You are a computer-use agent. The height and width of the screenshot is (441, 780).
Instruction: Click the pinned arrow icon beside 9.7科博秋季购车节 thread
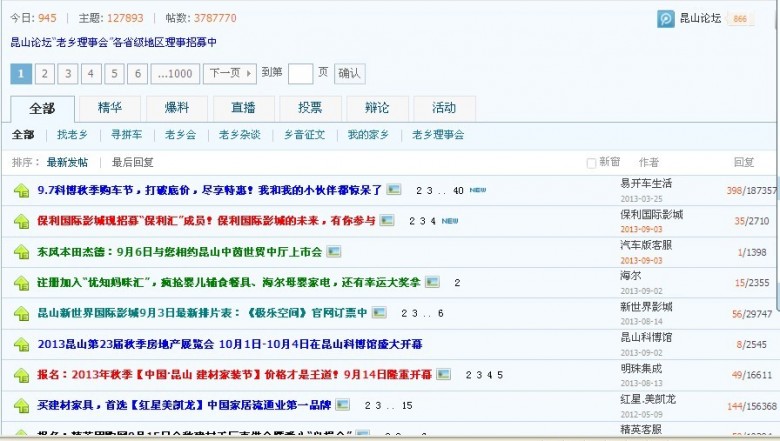coord(21,190)
